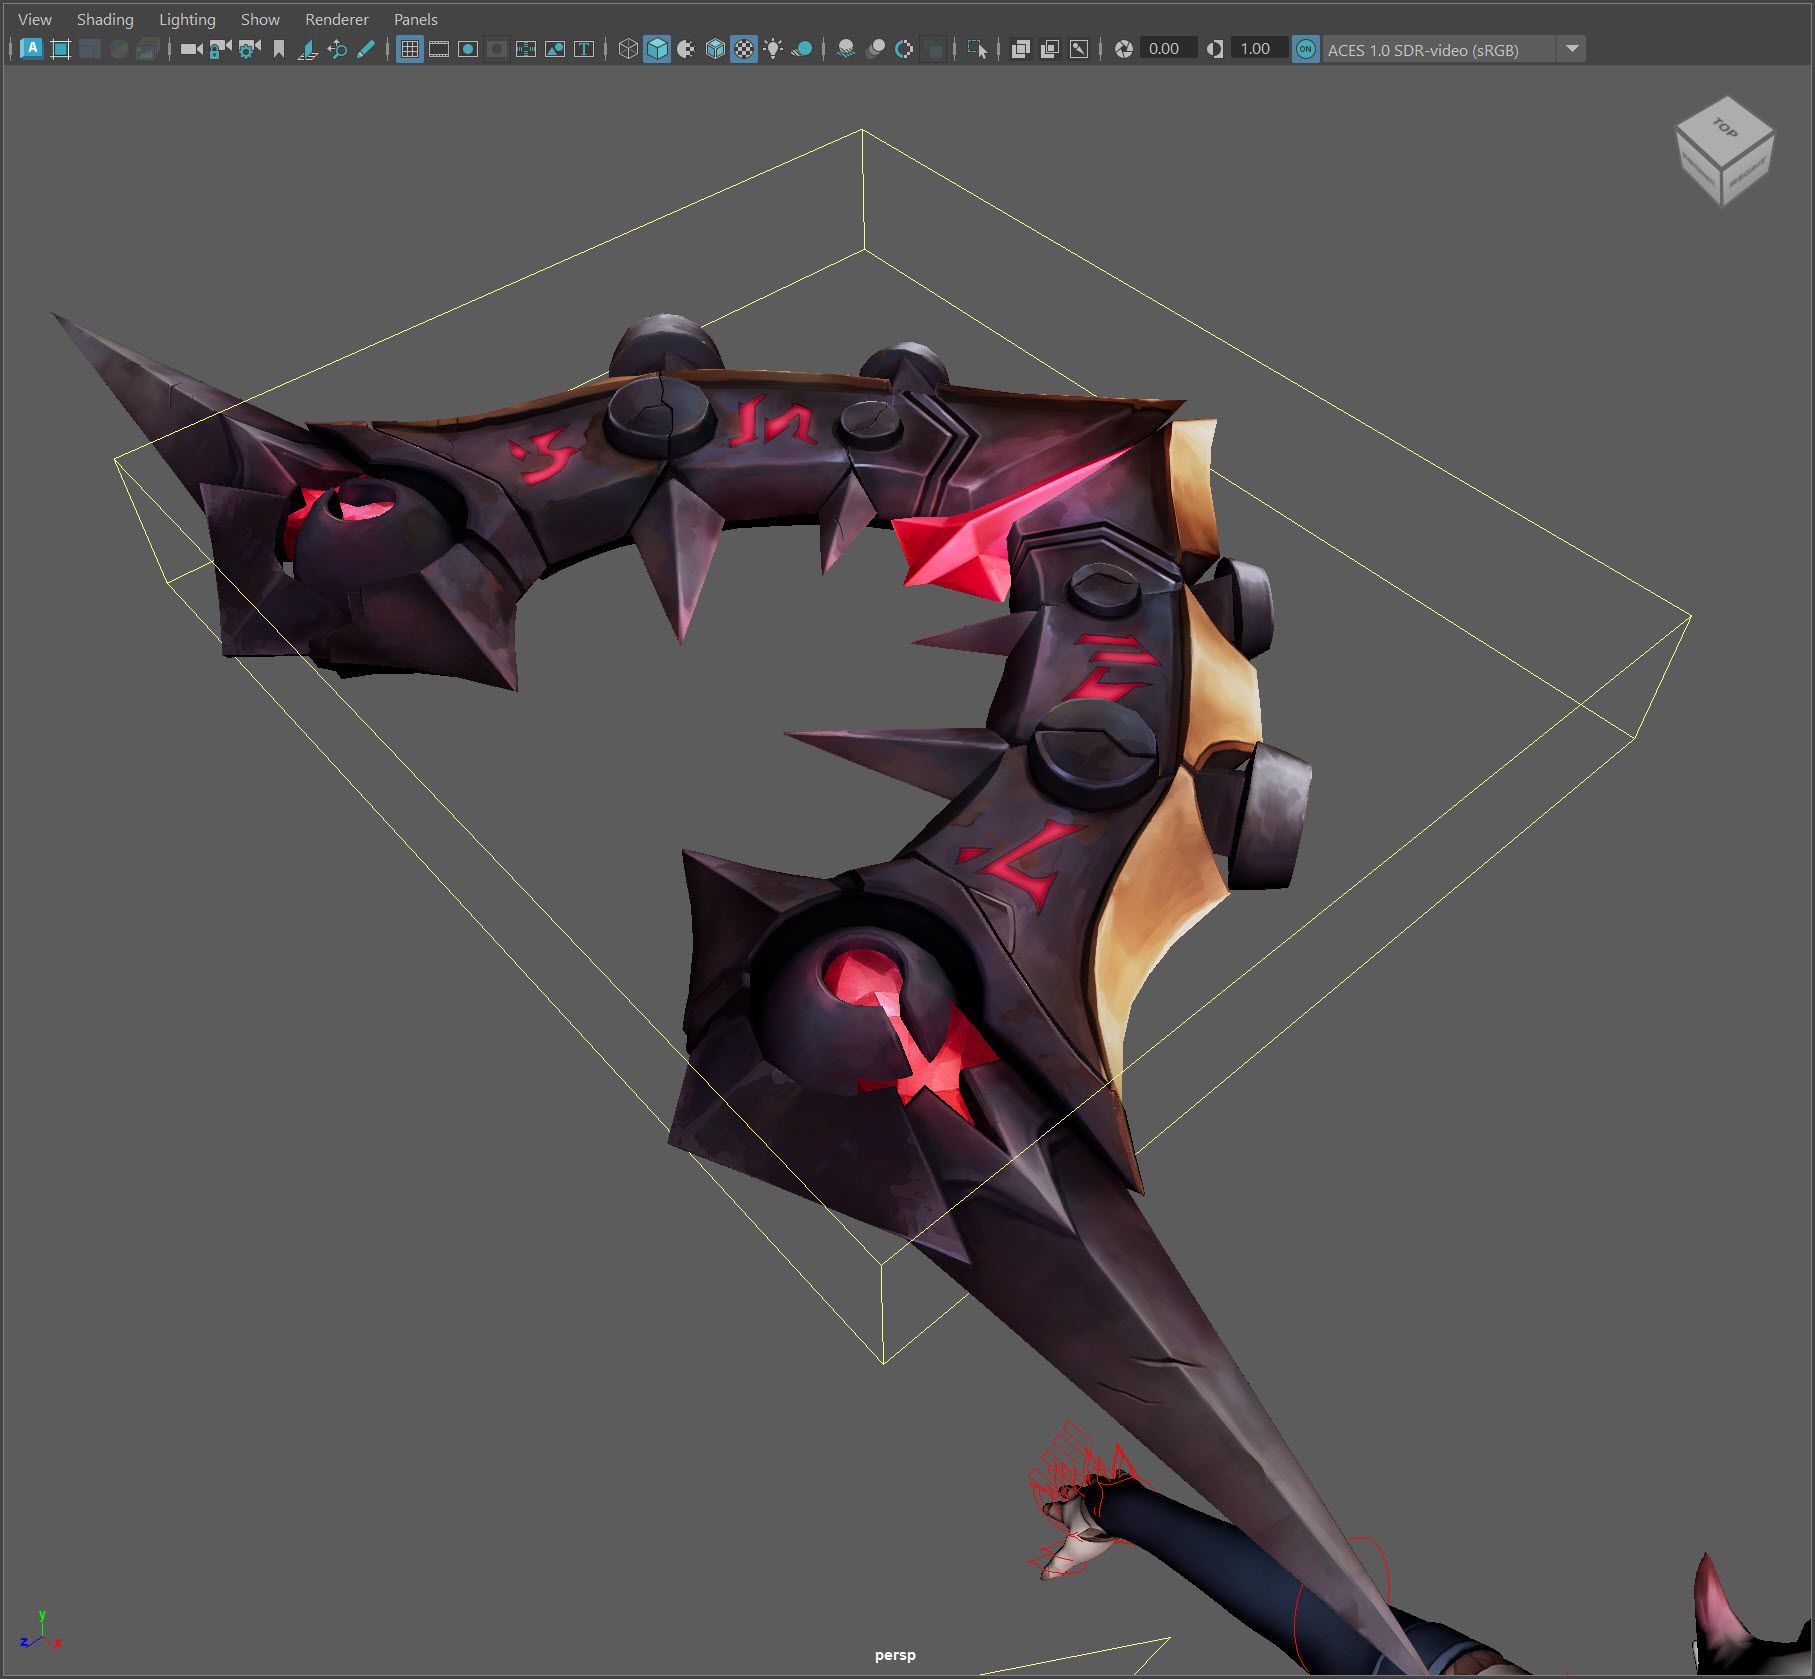
Task: Click the Lock Camera icon
Action: pyautogui.click(x=220, y=49)
